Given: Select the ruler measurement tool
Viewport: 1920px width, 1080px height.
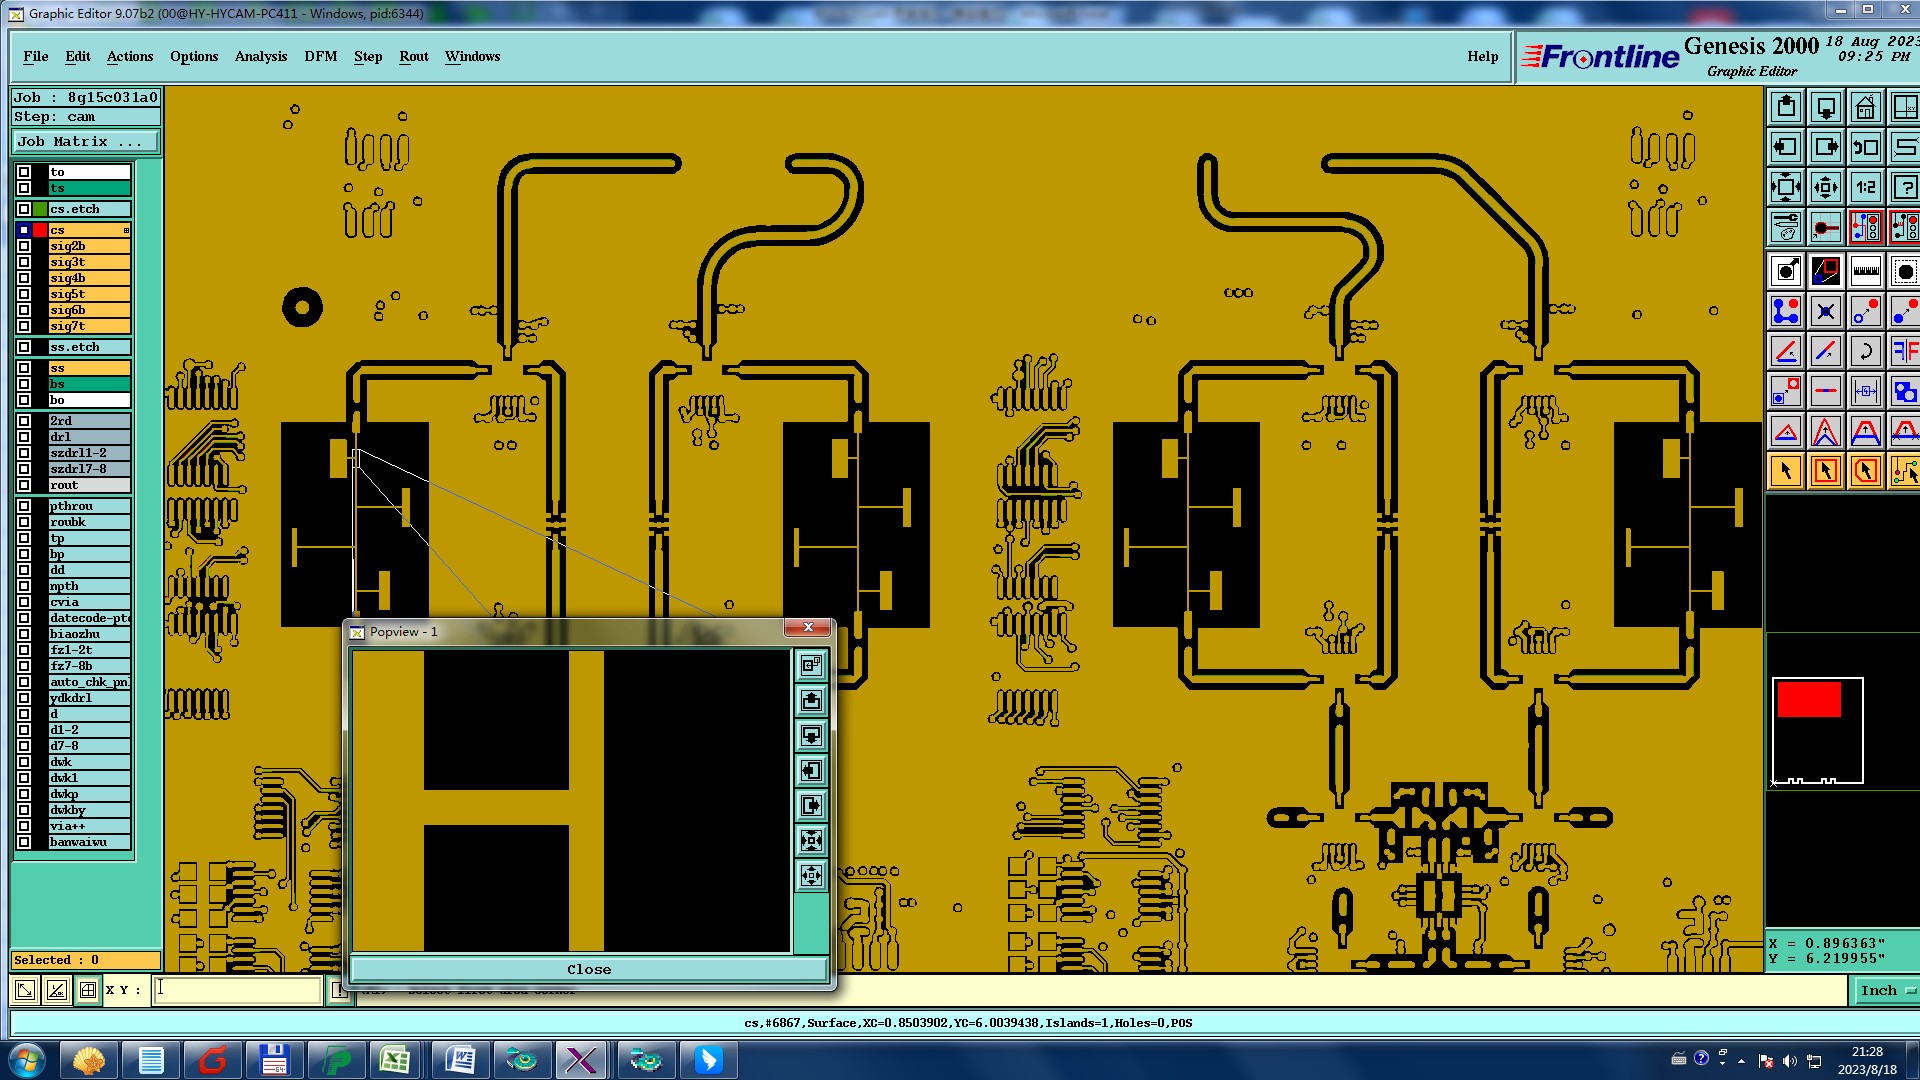Looking at the screenshot, I should coord(1865,271).
